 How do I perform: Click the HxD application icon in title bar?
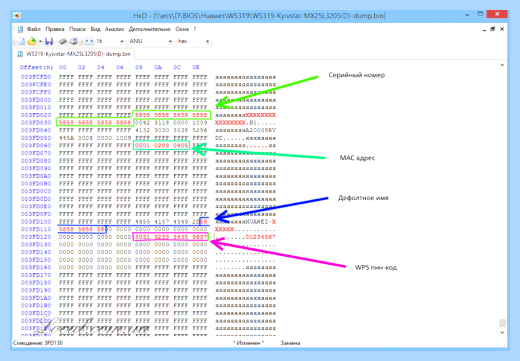[x=17, y=15]
